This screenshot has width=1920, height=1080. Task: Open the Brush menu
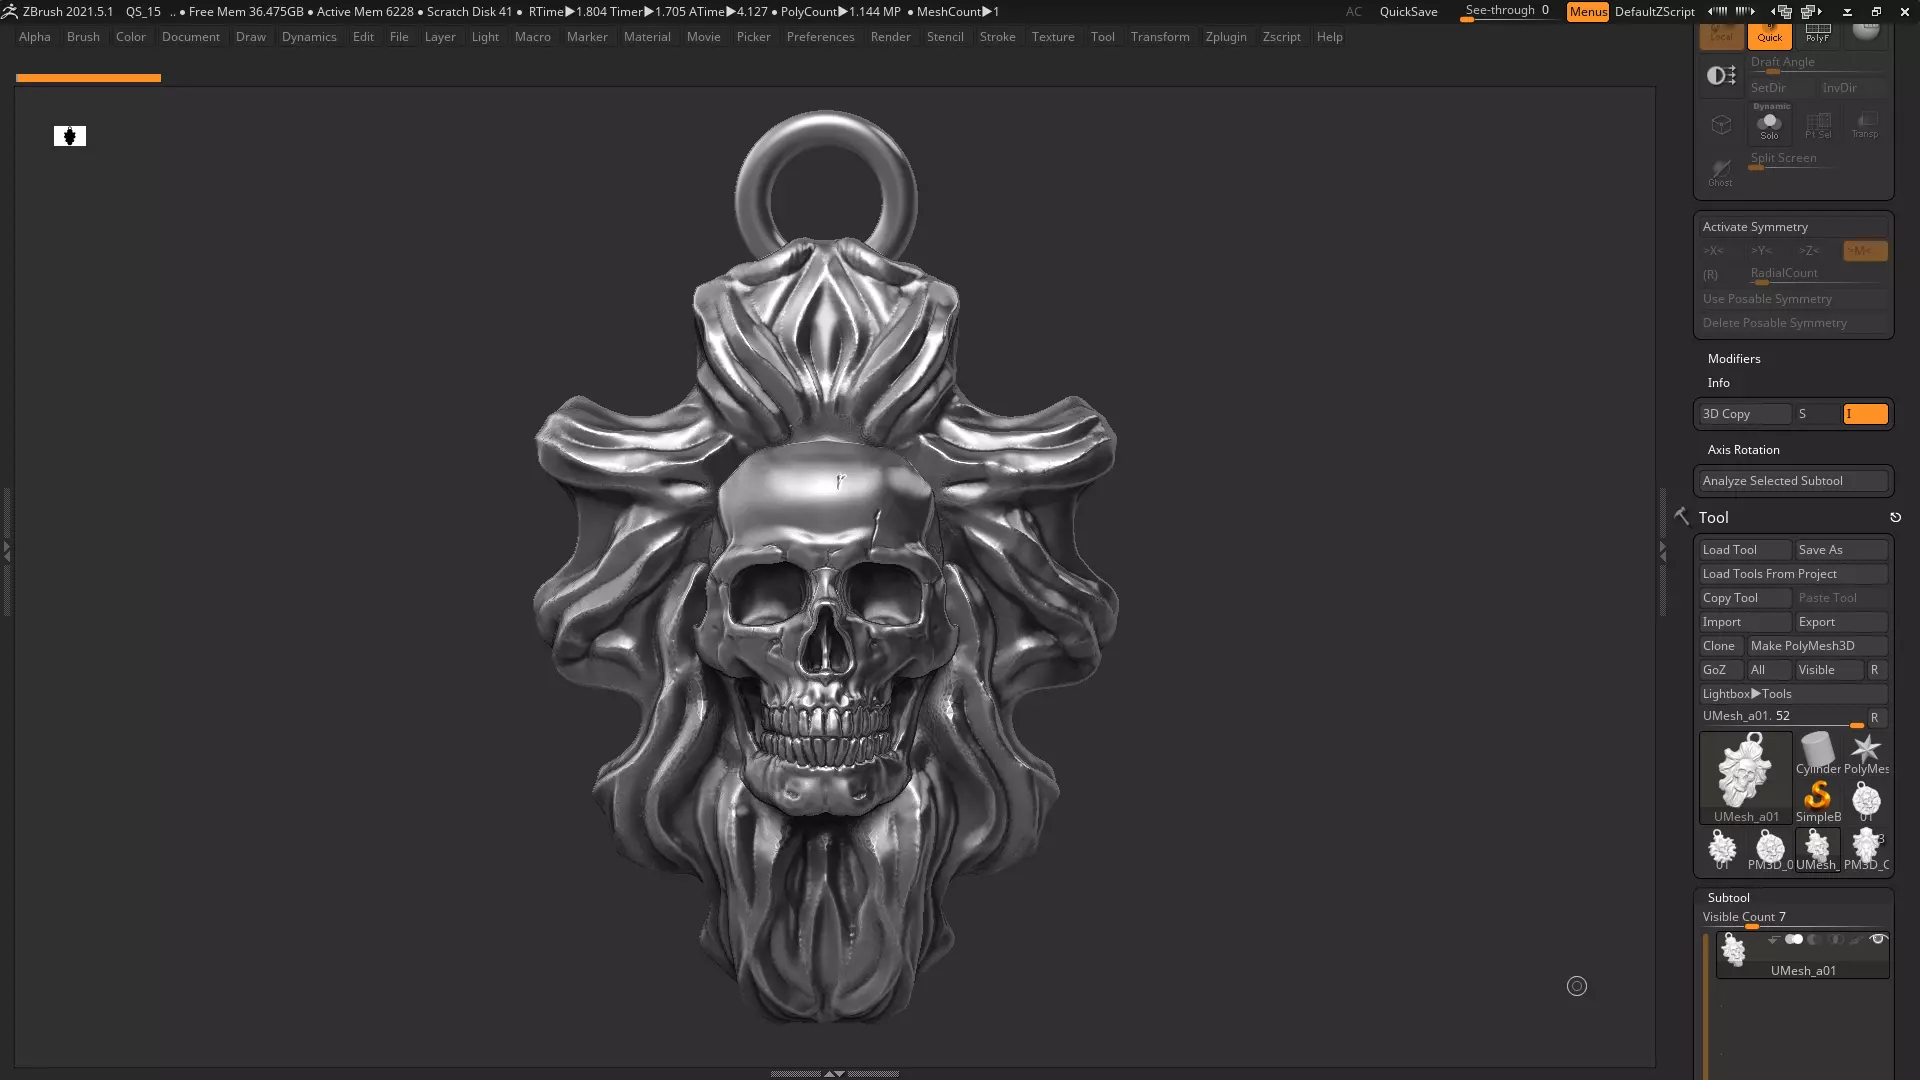click(83, 37)
